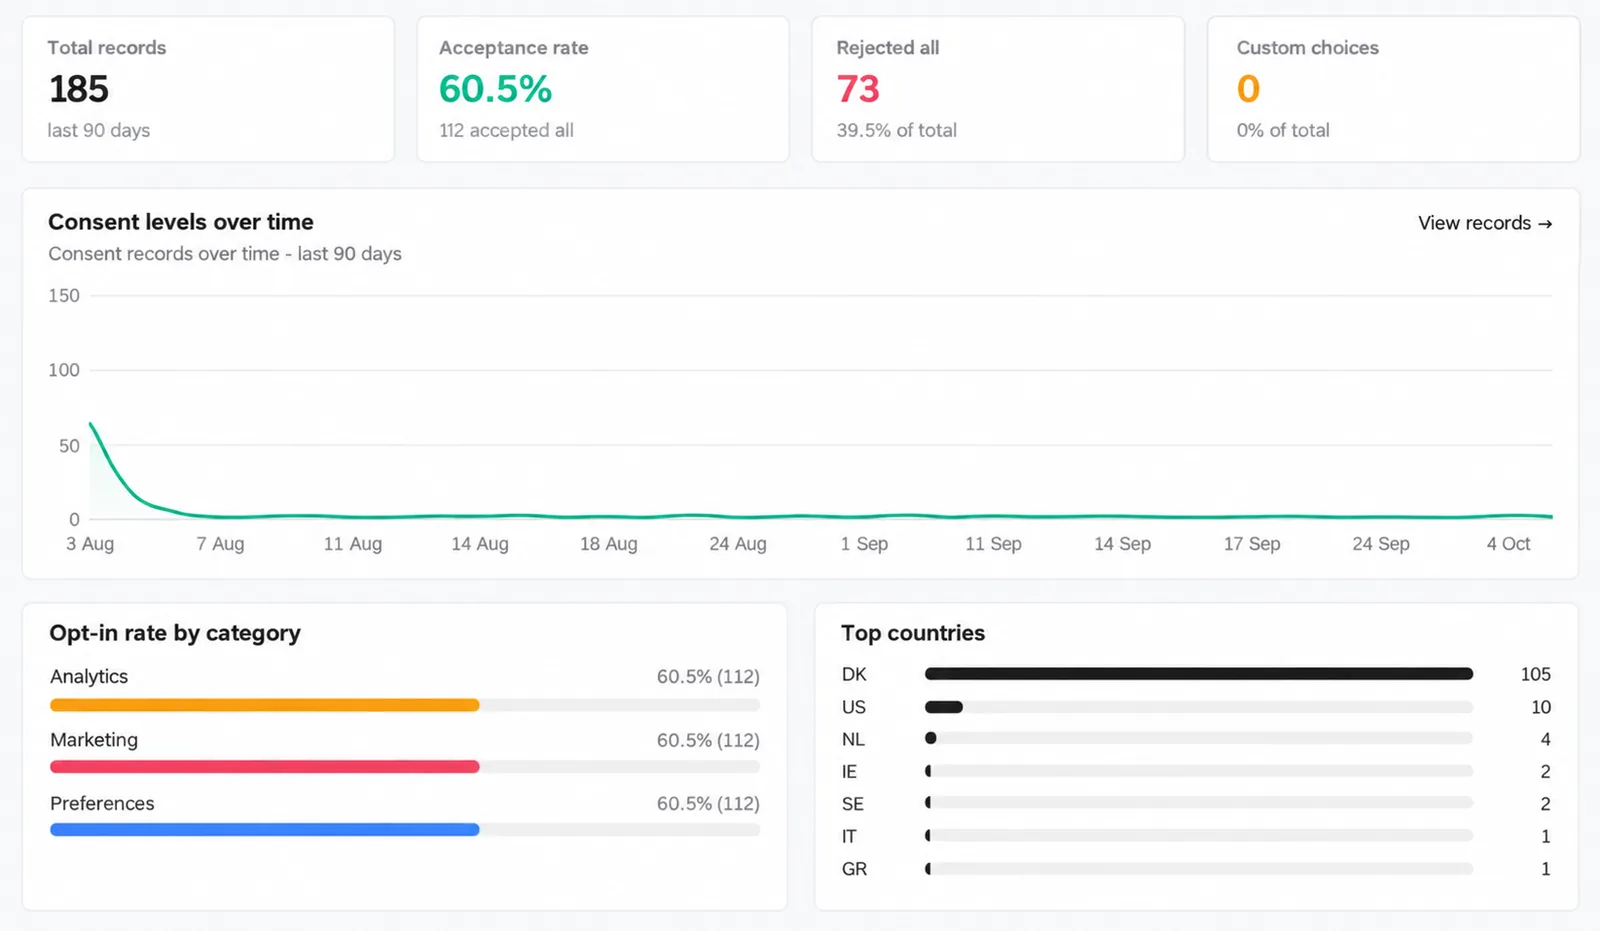Open the View records link
The width and height of the screenshot is (1600, 931).
[1485, 223]
